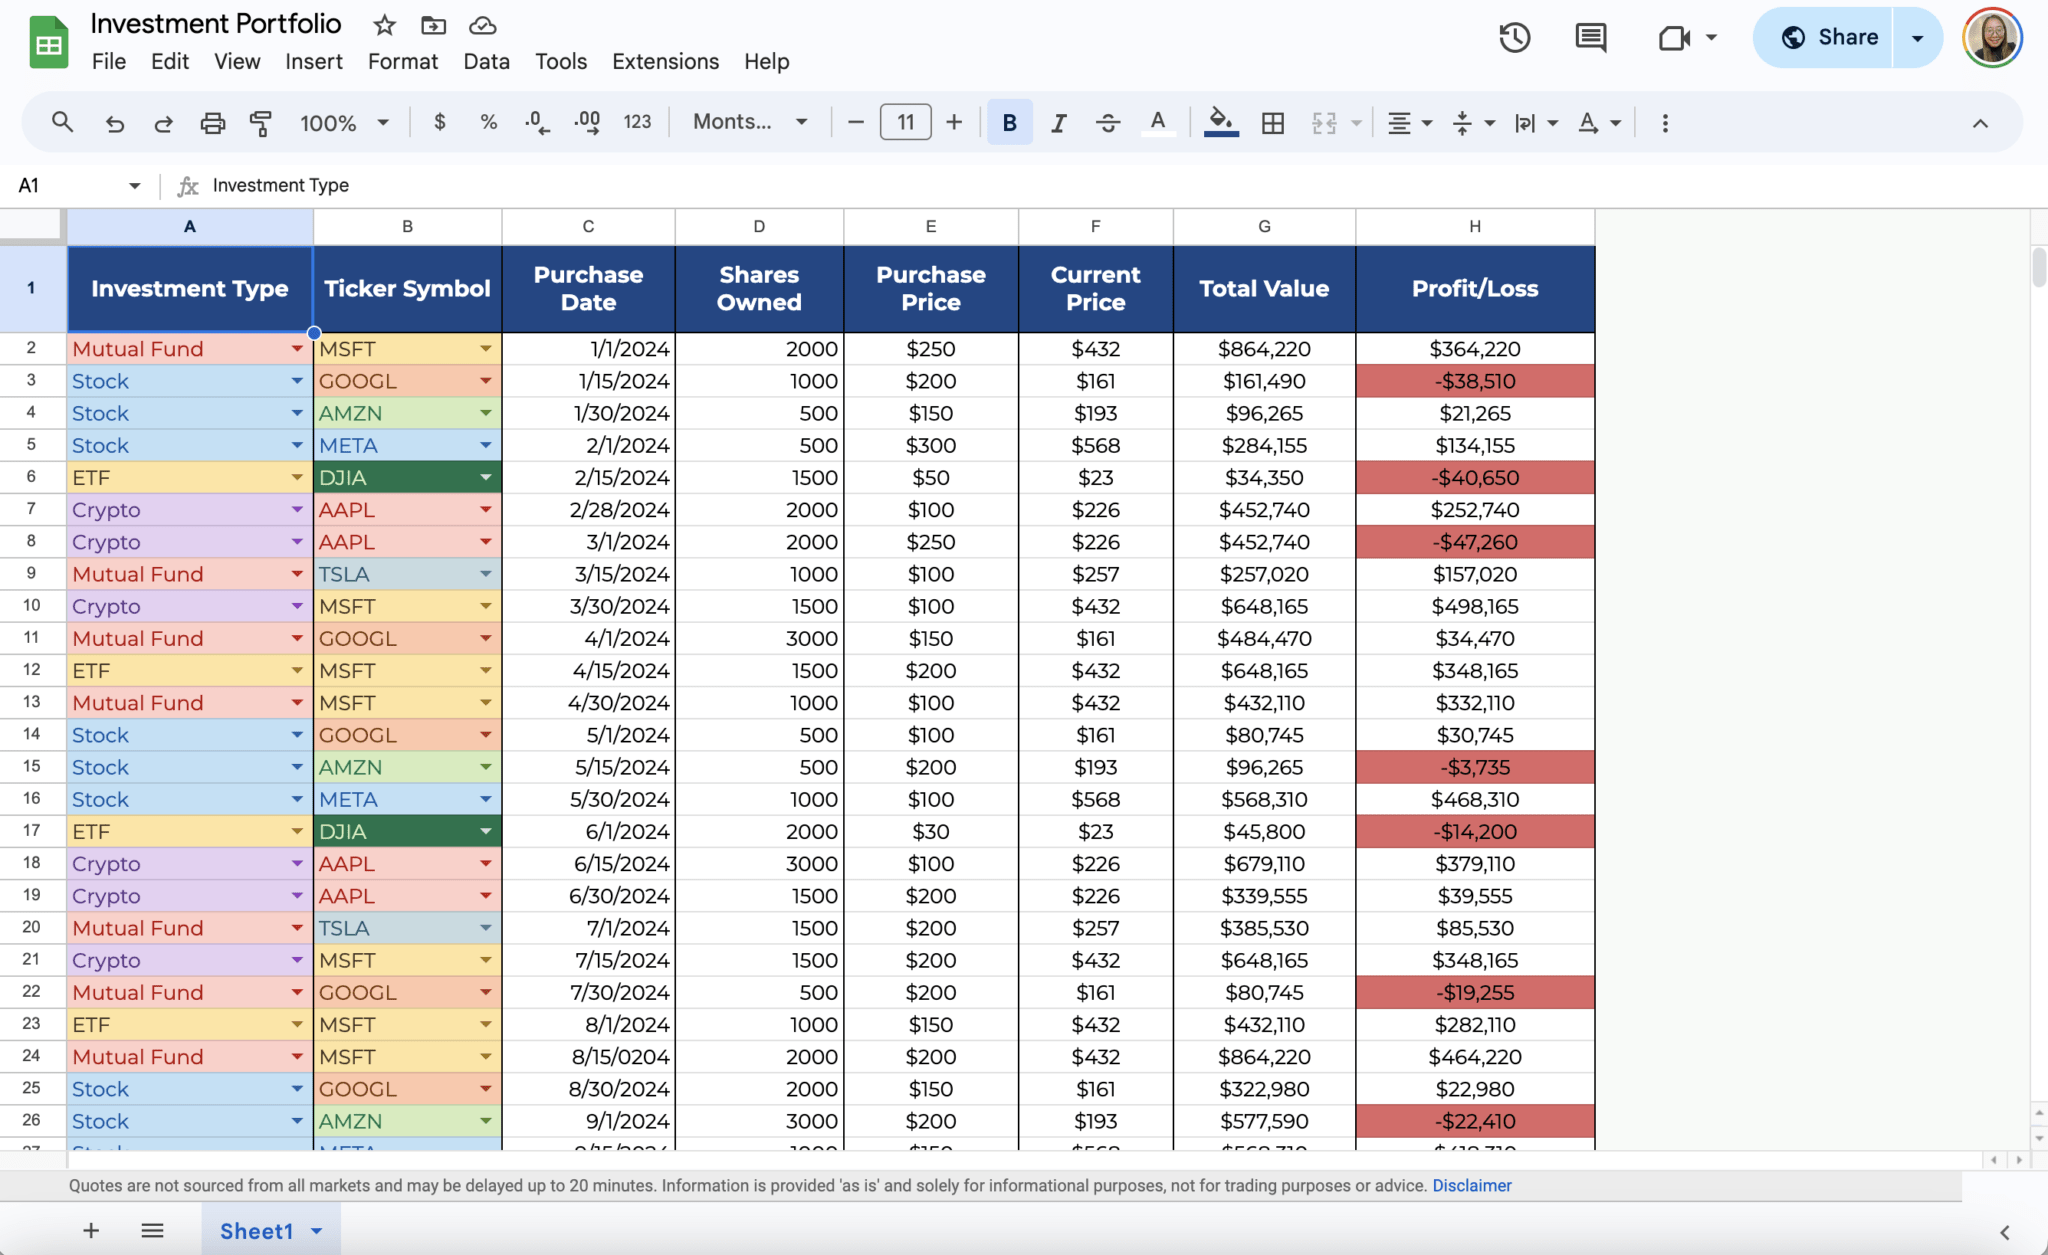The width and height of the screenshot is (2048, 1255).
Task: Activate the paint format tool
Action: point(260,123)
